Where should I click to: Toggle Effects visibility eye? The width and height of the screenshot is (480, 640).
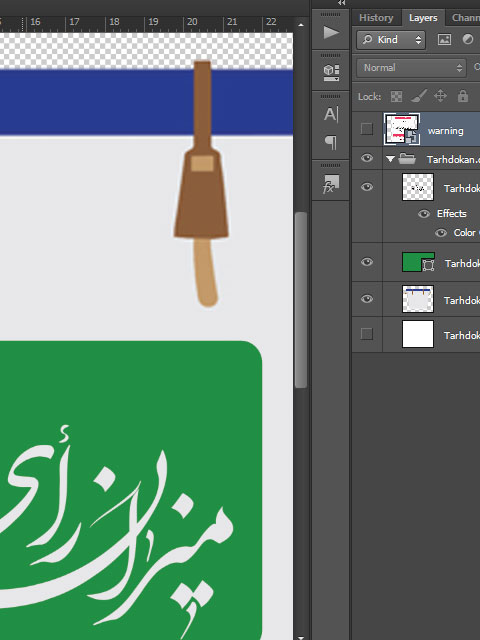point(424,213)
